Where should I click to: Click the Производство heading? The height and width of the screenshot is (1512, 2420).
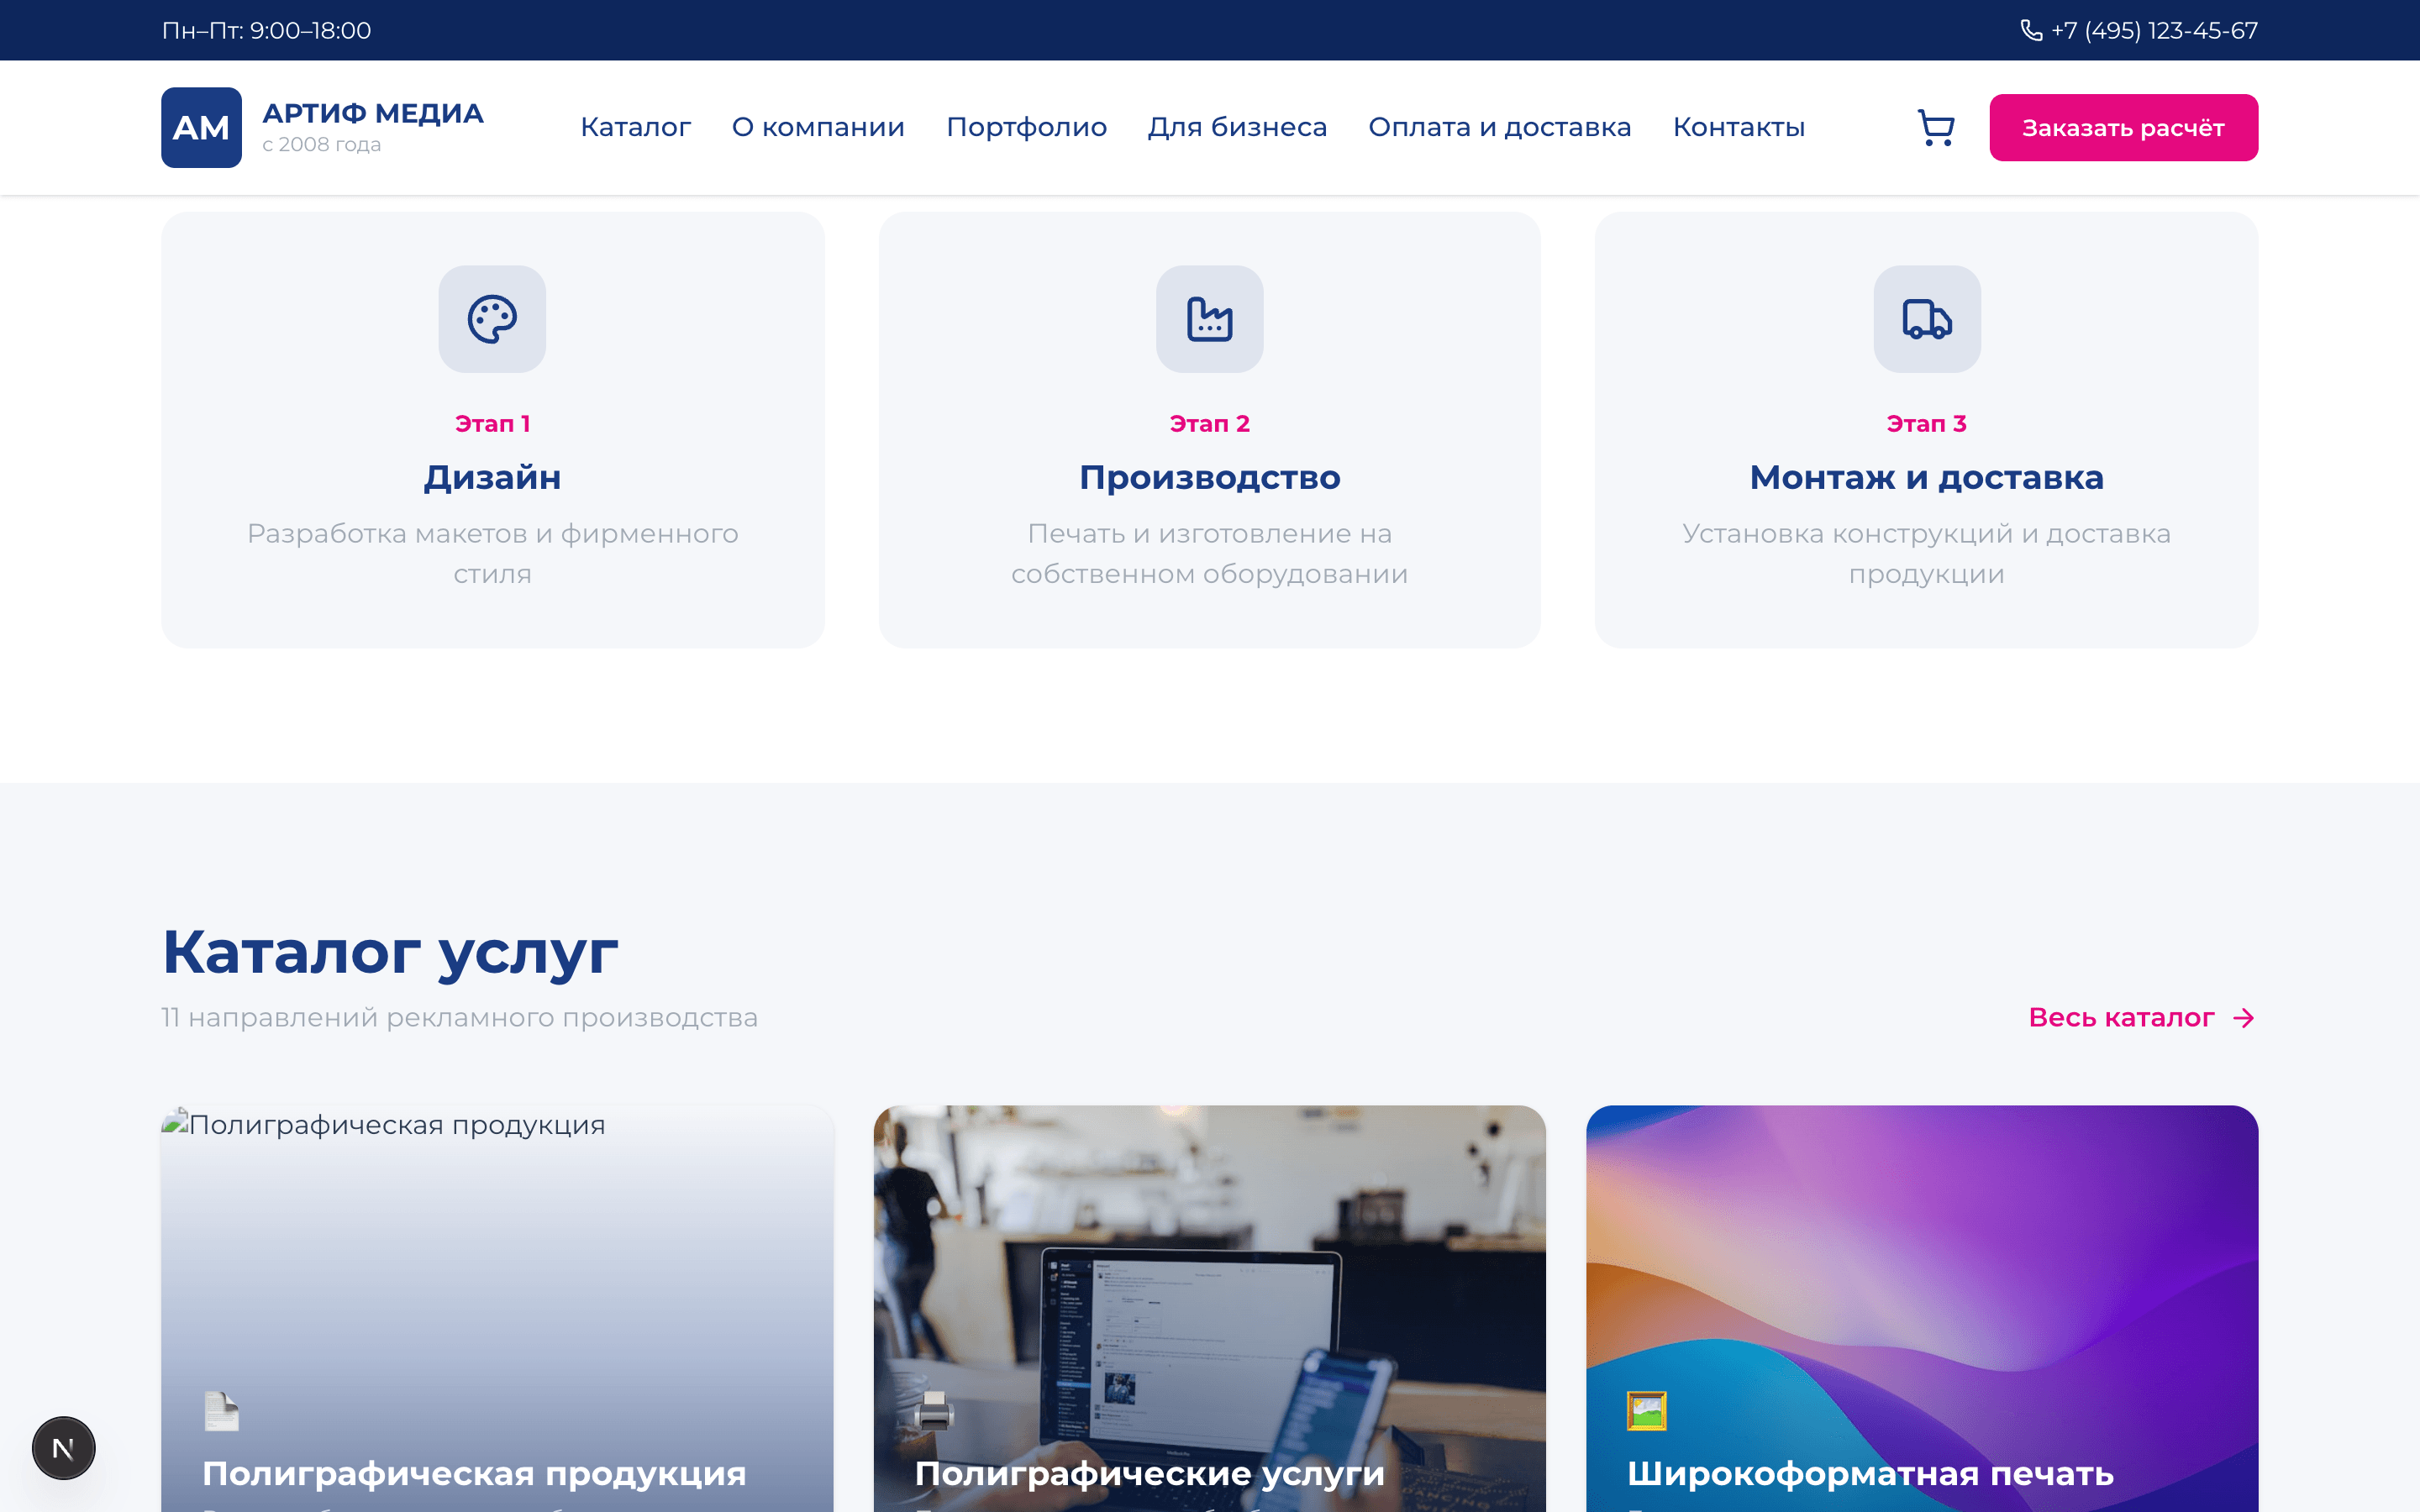(x=1209, y=478)
